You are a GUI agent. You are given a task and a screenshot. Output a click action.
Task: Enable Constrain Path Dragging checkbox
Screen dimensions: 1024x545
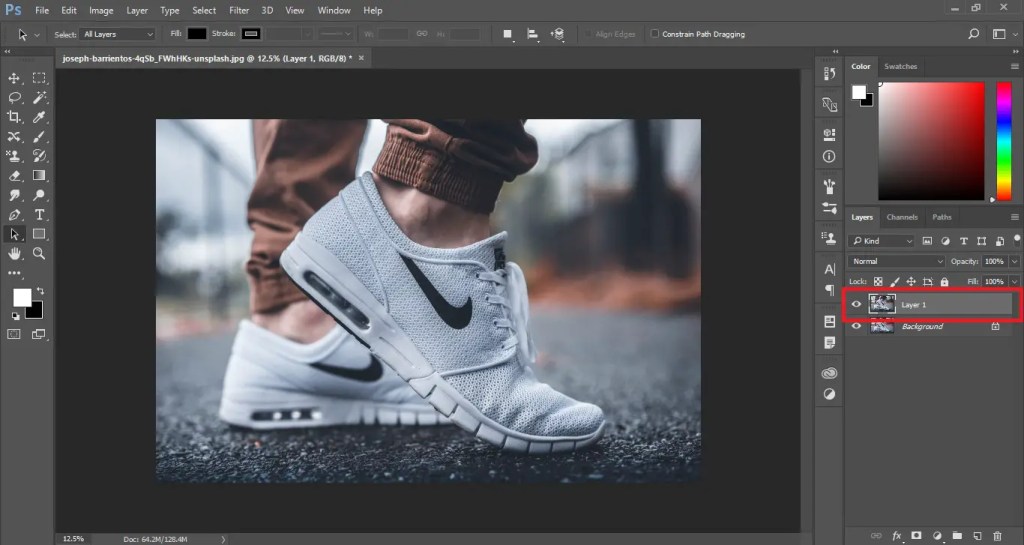654,34
